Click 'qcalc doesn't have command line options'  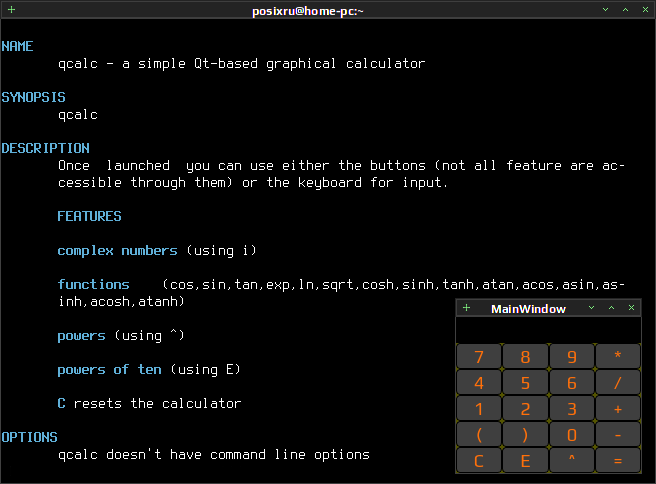click(x=214, y=455)
